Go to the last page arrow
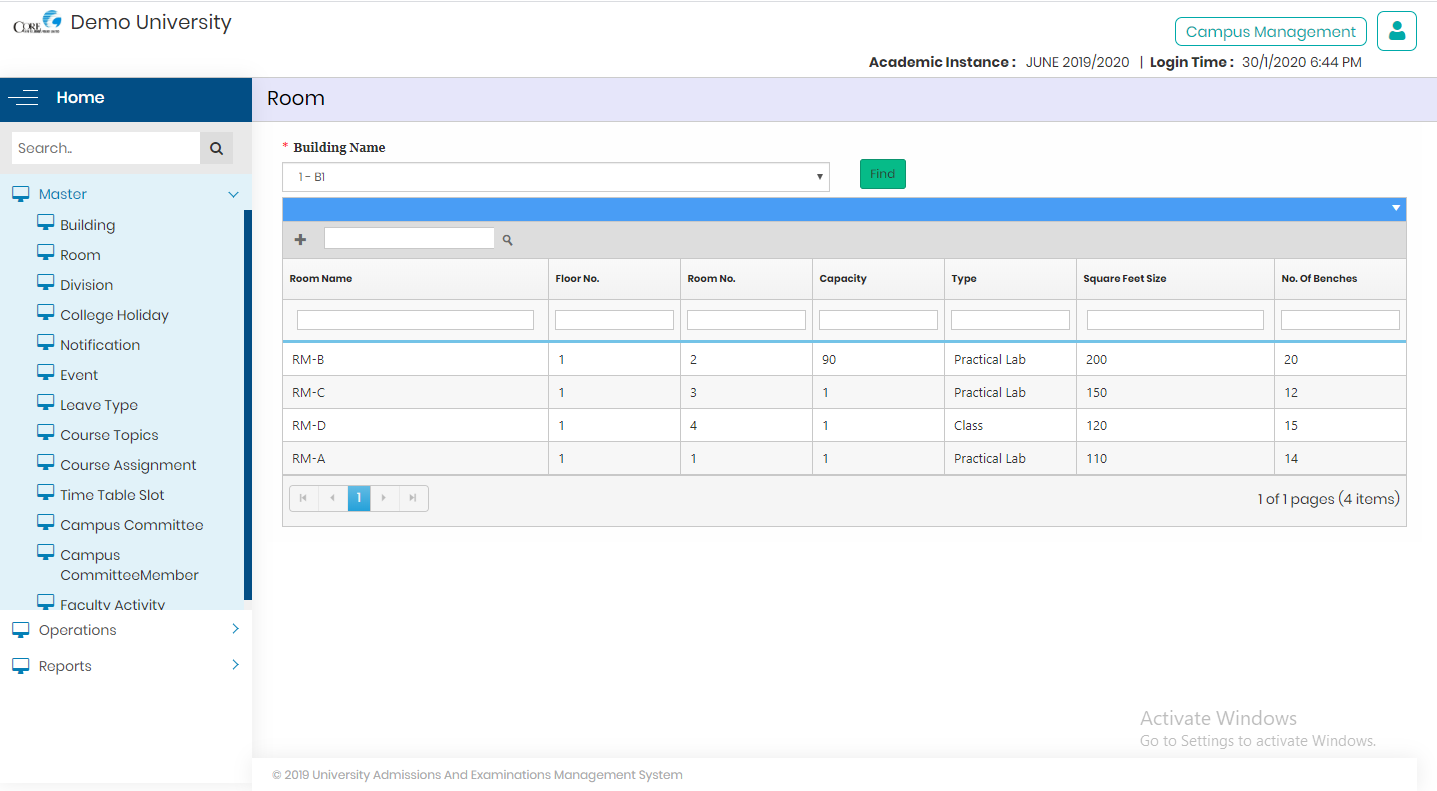Image resolution: width=1437 pixels, height=791 pixels. (413, 498)
